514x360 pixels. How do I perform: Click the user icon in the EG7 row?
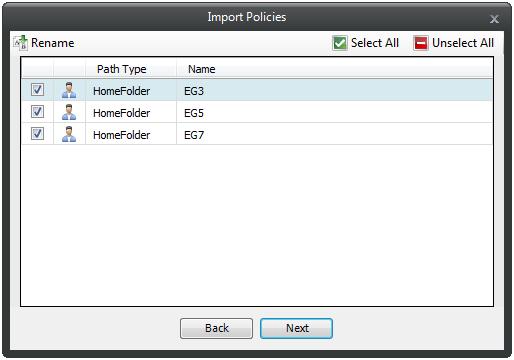(69, 134)
